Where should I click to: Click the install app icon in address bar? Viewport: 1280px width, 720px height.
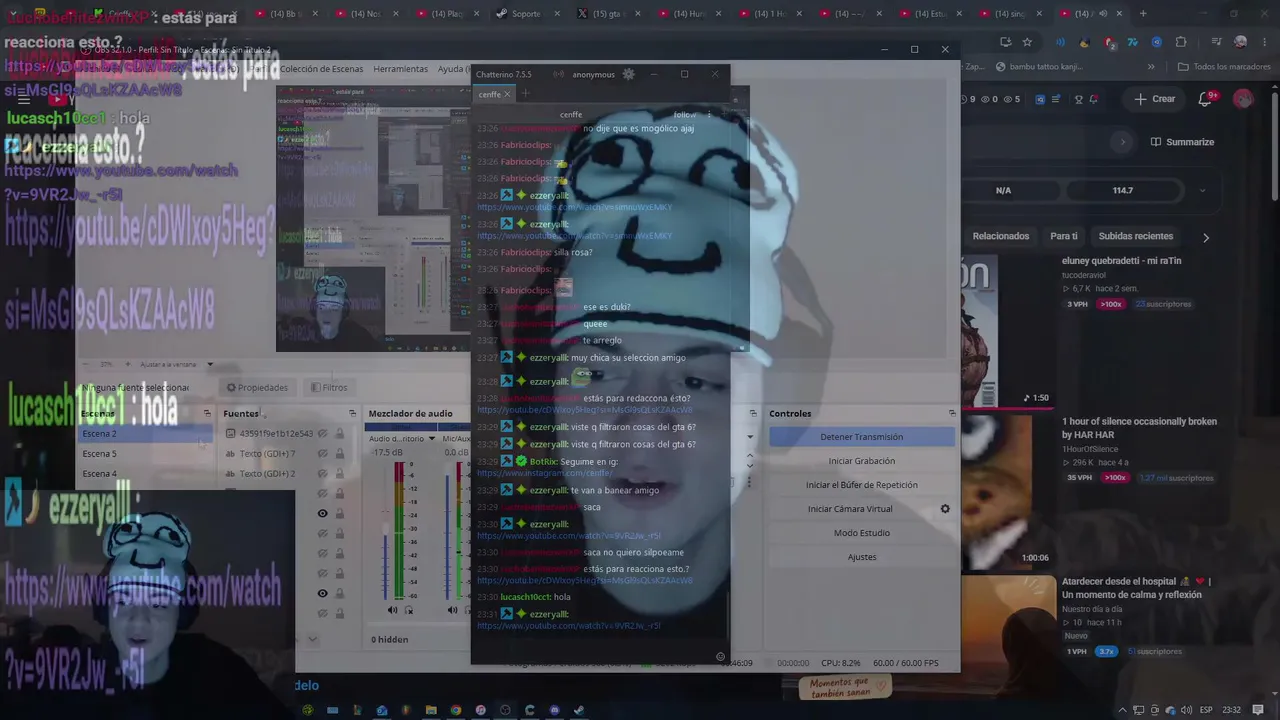(x=1005, y=42)
